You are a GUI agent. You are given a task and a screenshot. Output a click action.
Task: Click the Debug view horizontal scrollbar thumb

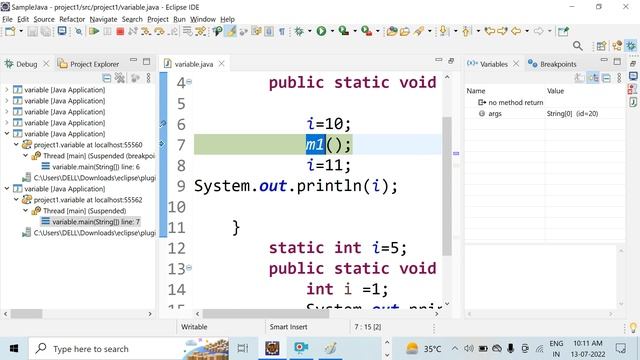(x=27, y=314)
